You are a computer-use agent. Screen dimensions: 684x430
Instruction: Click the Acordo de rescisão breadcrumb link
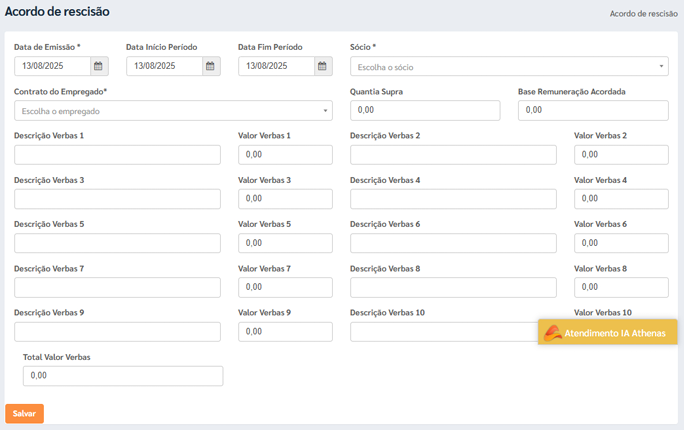pyautogui.click(x=643, y=14)
